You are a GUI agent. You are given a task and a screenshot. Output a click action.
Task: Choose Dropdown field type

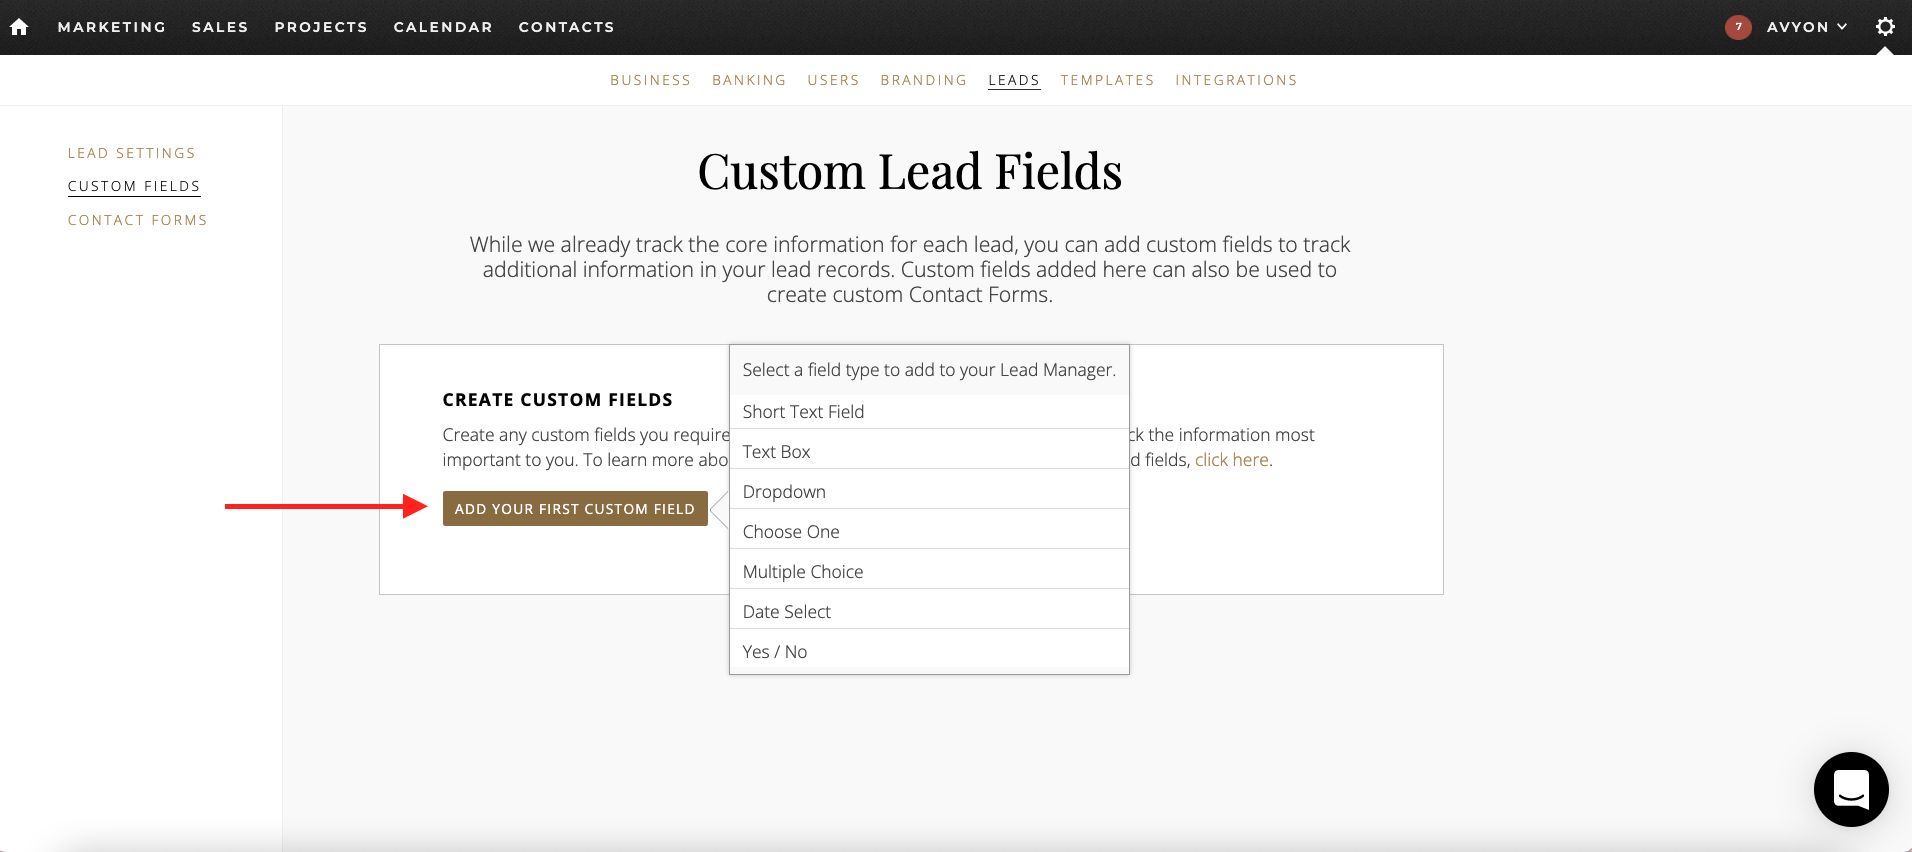pyautogui.click(x=929, y=492)
